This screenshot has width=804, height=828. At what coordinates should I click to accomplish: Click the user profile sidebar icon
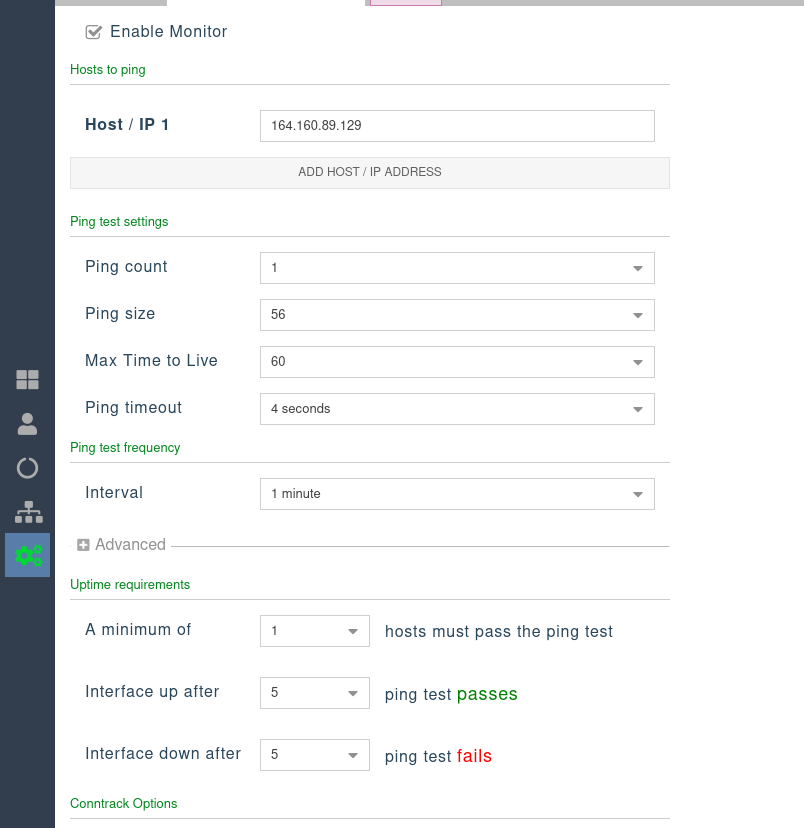(27, 424)
